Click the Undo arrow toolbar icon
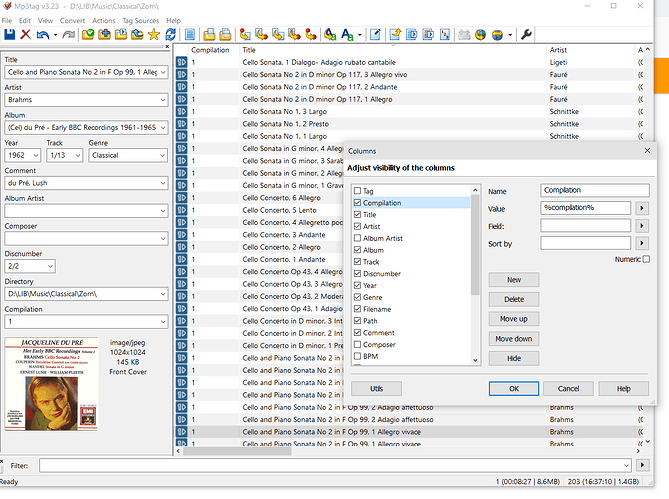The image size is (669, 499). click(x=43, y=35)
